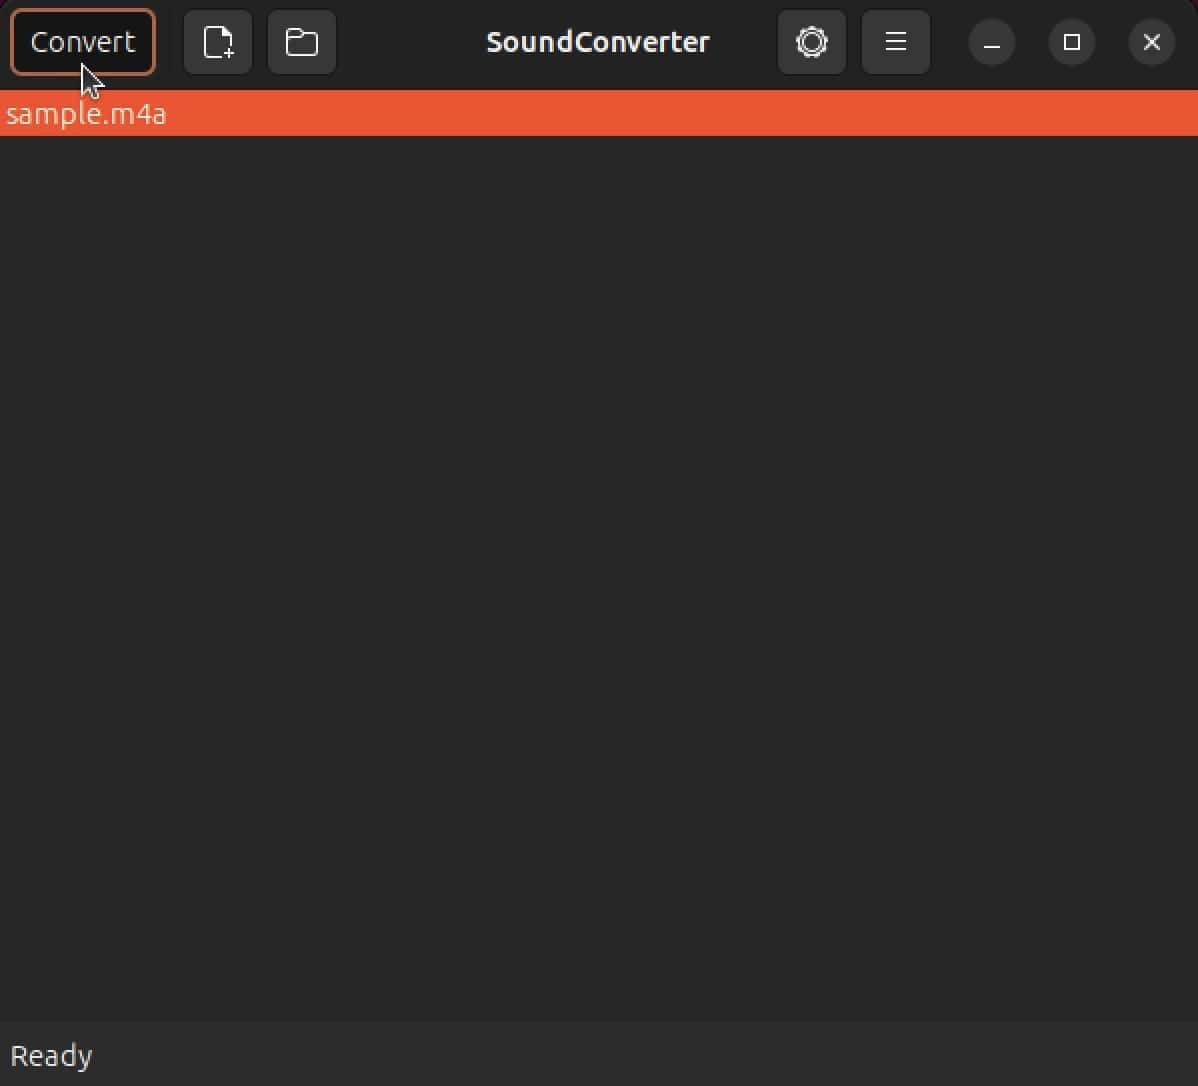Screen dimensions: 1198x1086
Task: Open the Add Folder dialog icon
Action: coord(302,42)
